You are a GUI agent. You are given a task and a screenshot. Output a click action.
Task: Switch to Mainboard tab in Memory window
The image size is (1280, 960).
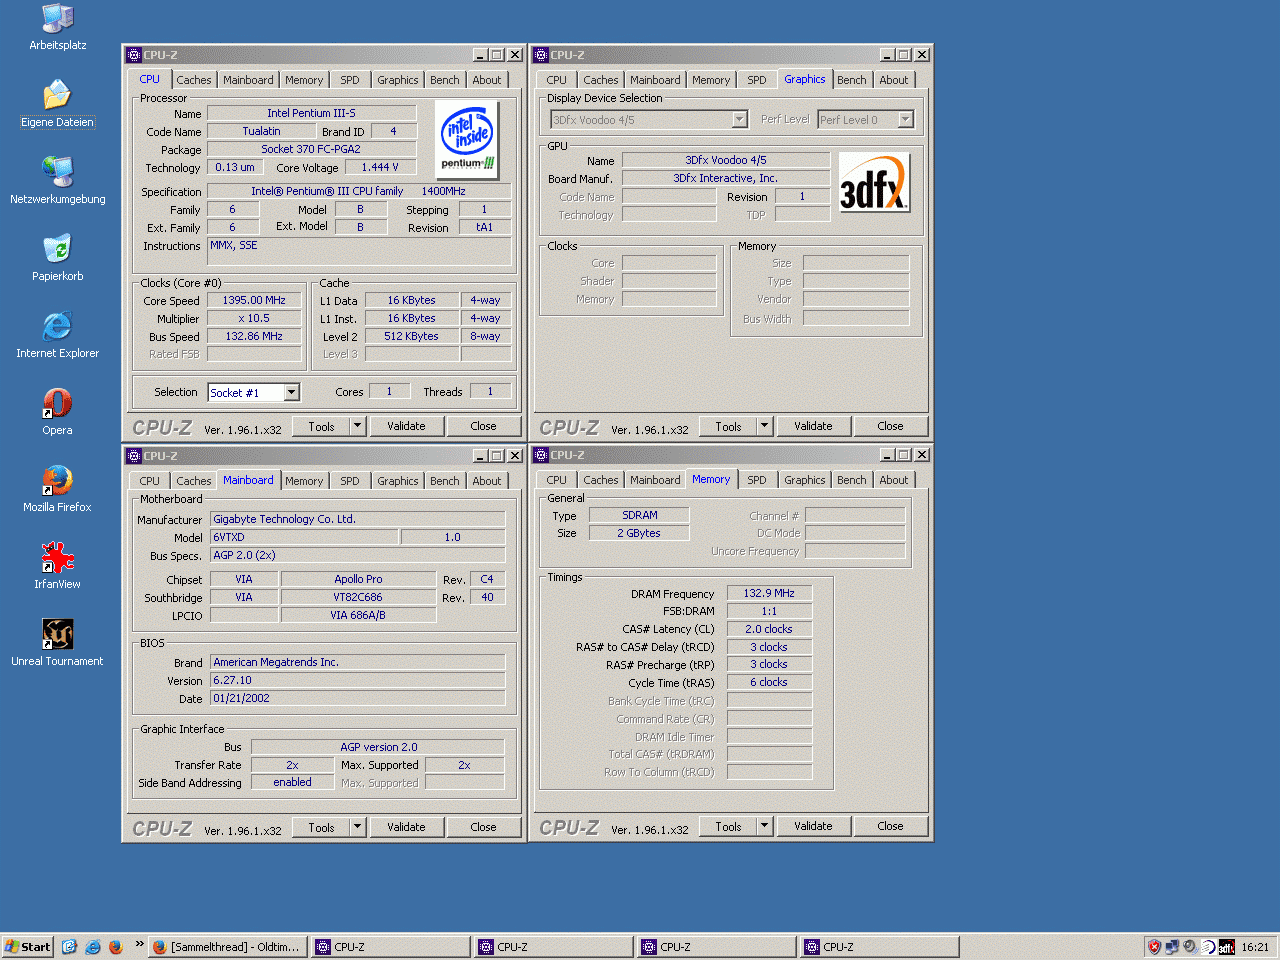coord(655,480)
